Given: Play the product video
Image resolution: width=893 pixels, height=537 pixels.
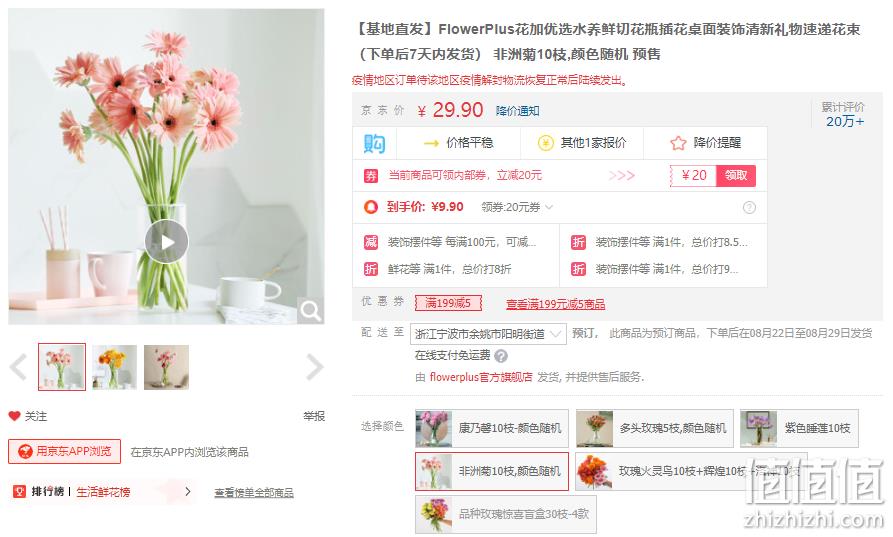Looking at the screenshot, I should 166,241.
